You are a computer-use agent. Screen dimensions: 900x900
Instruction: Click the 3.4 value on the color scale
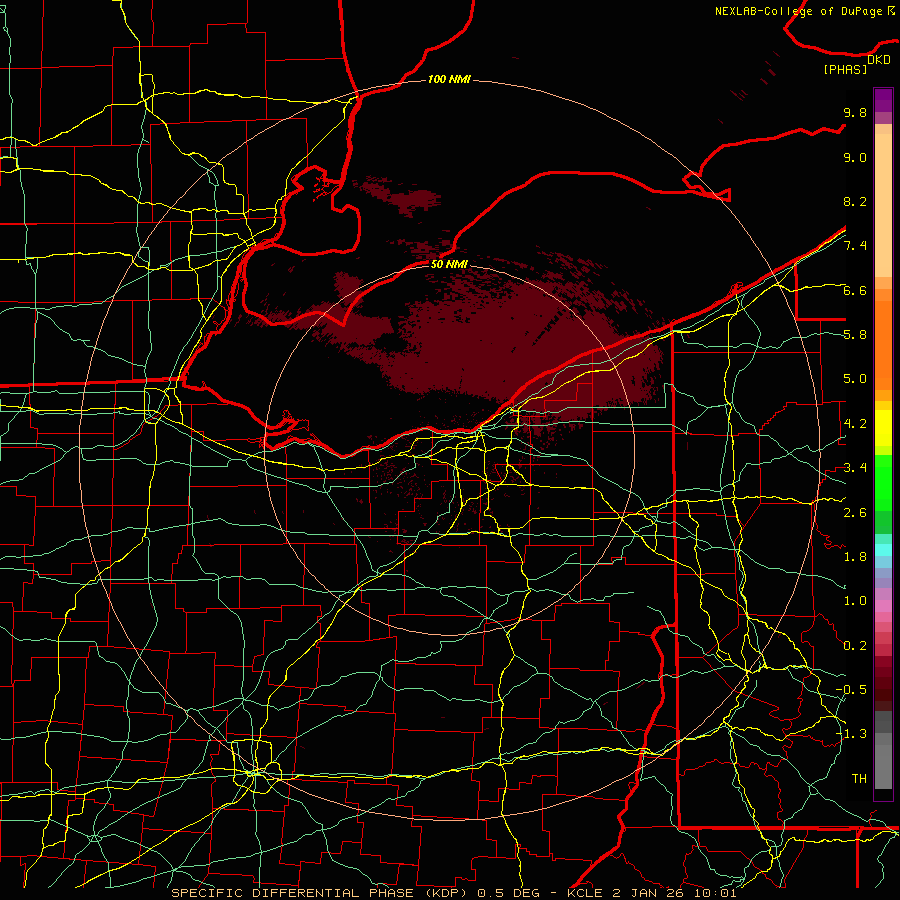pyautogui.click(x=855, y=468)
